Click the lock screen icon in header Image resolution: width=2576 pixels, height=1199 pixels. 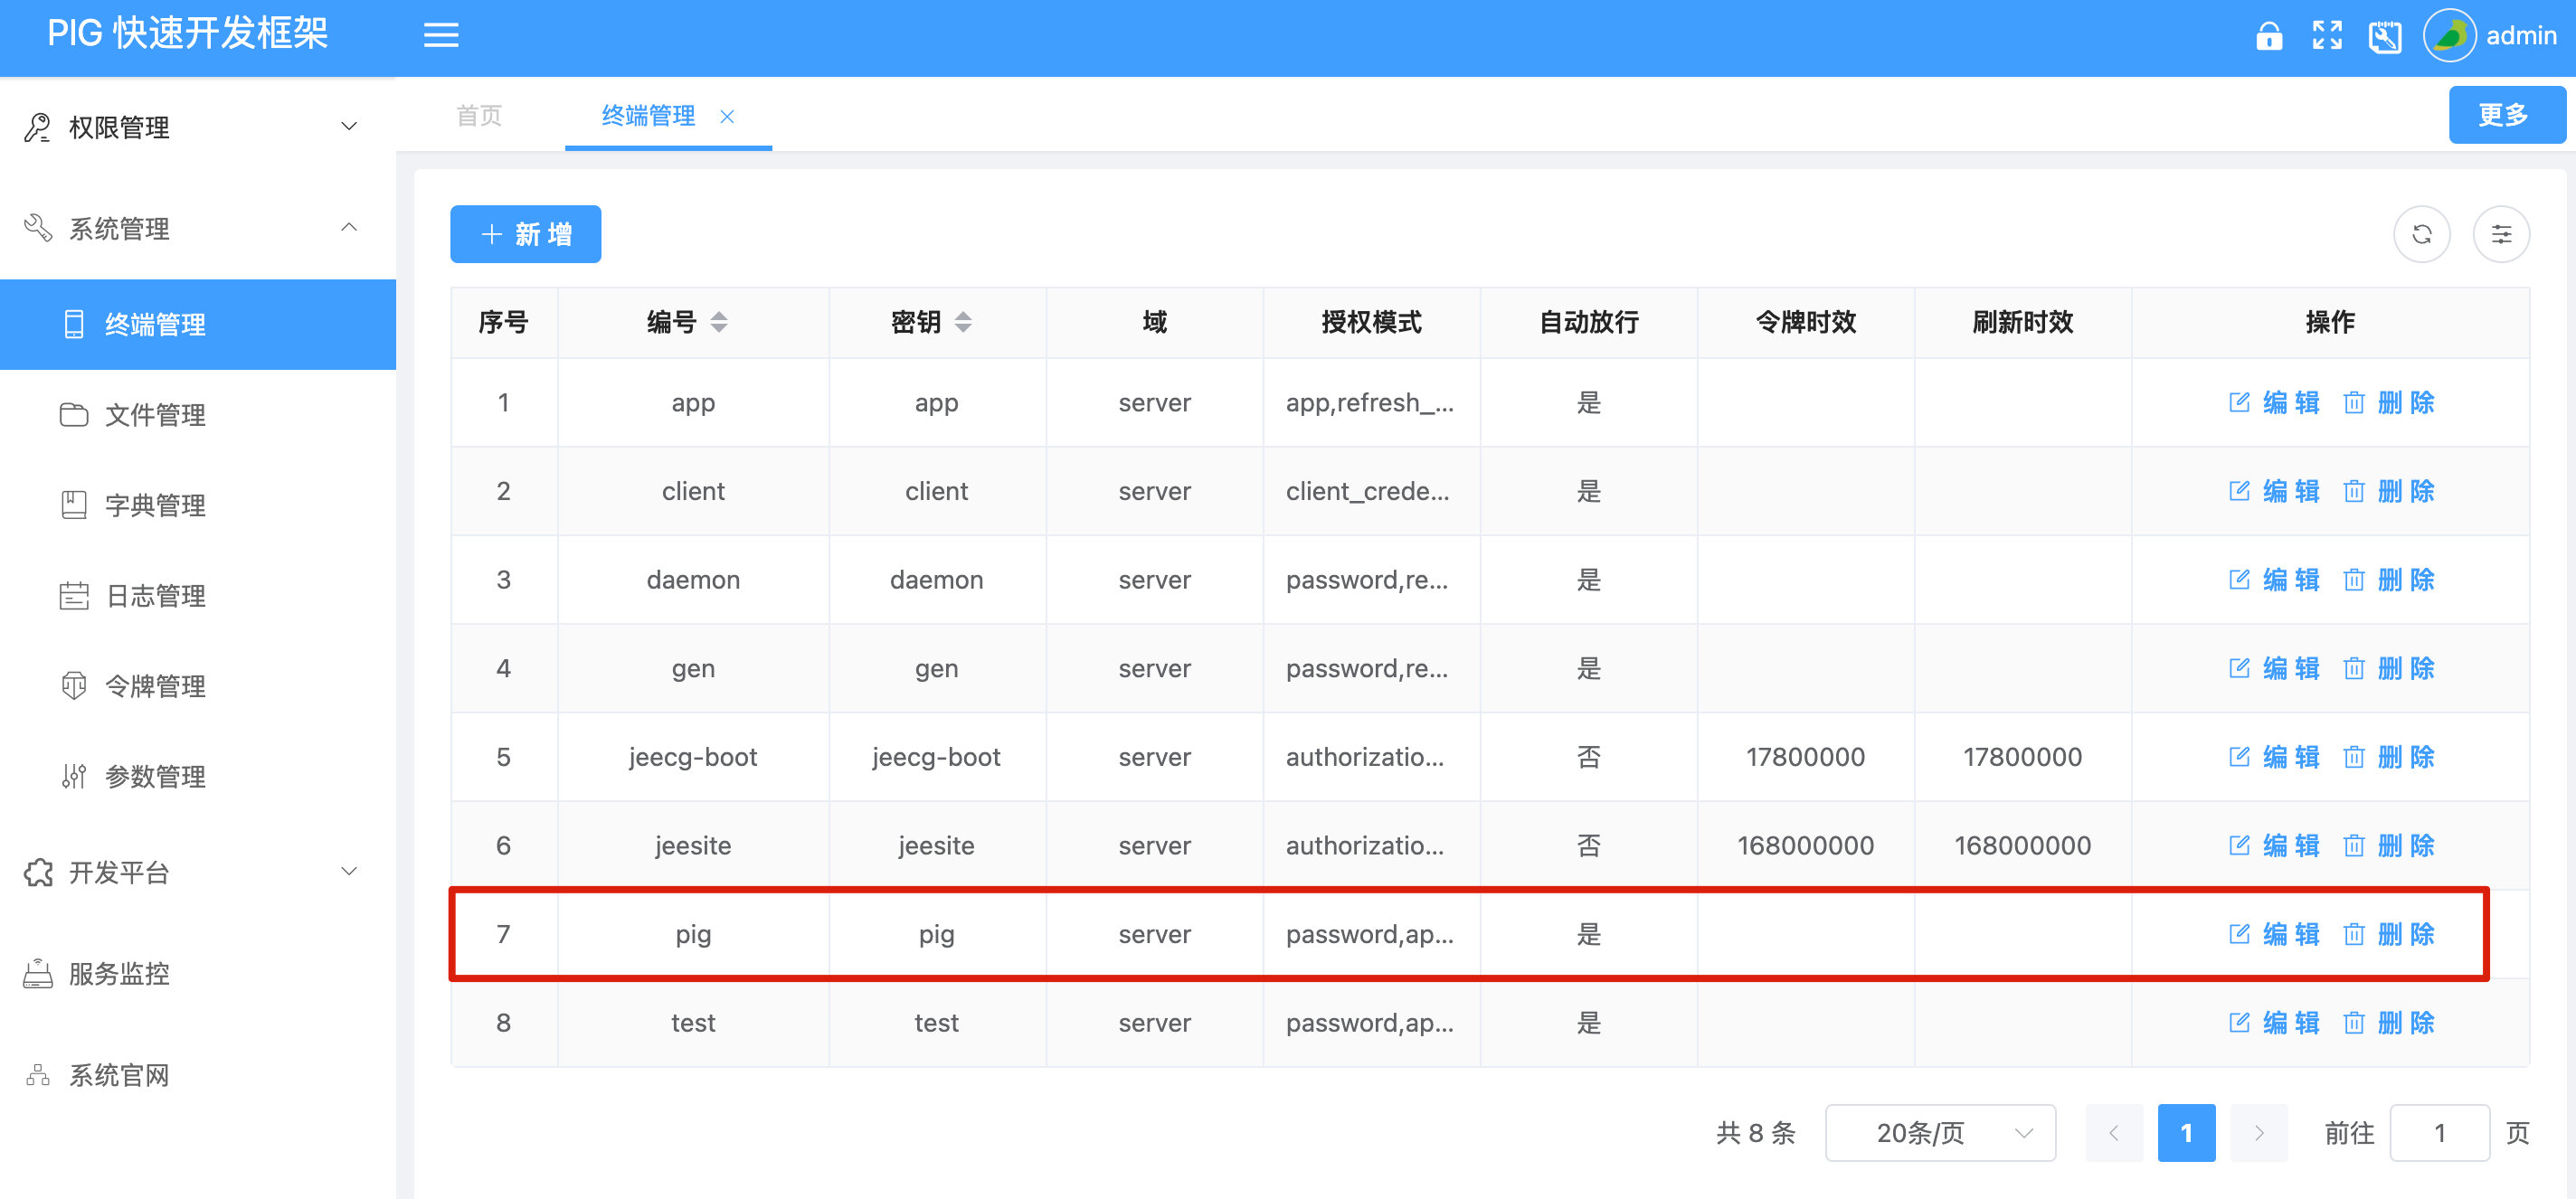click(2269, 36)
